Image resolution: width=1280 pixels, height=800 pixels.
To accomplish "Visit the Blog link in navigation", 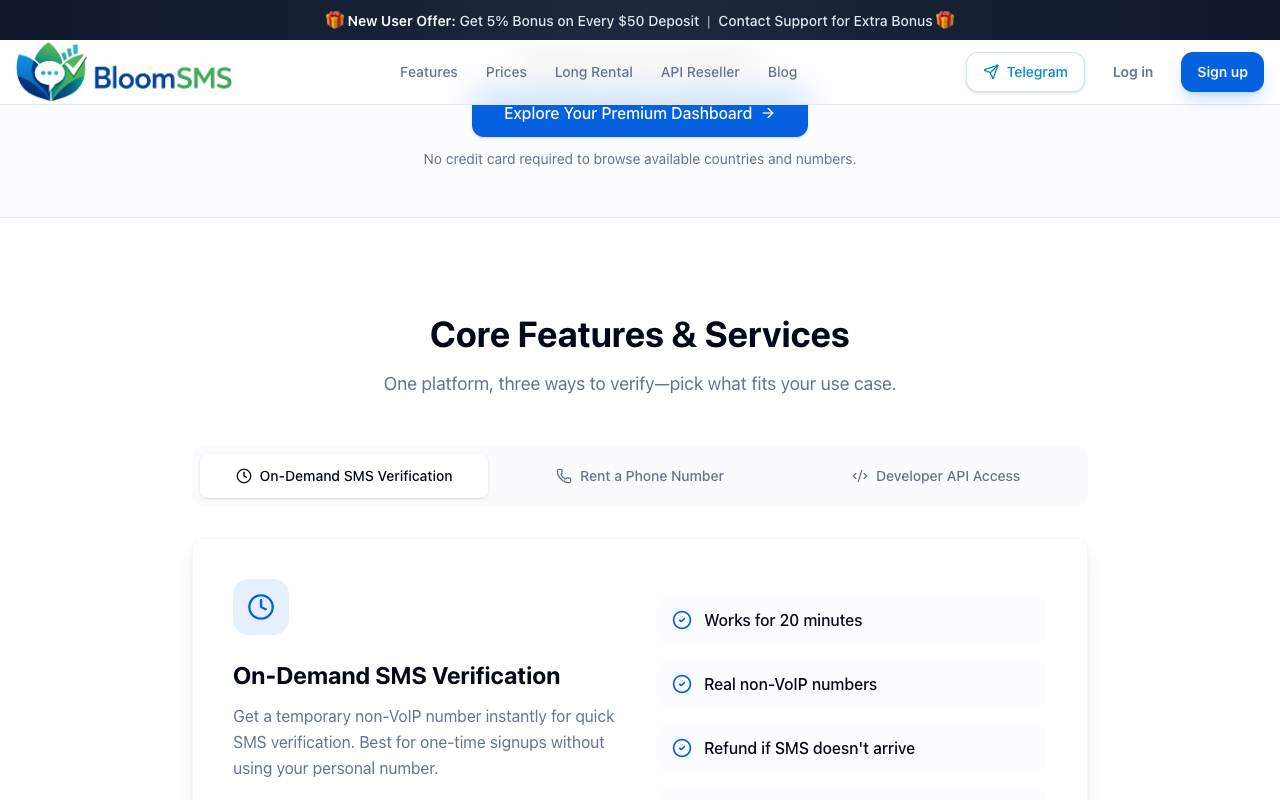I will click(x=782, y=72).
